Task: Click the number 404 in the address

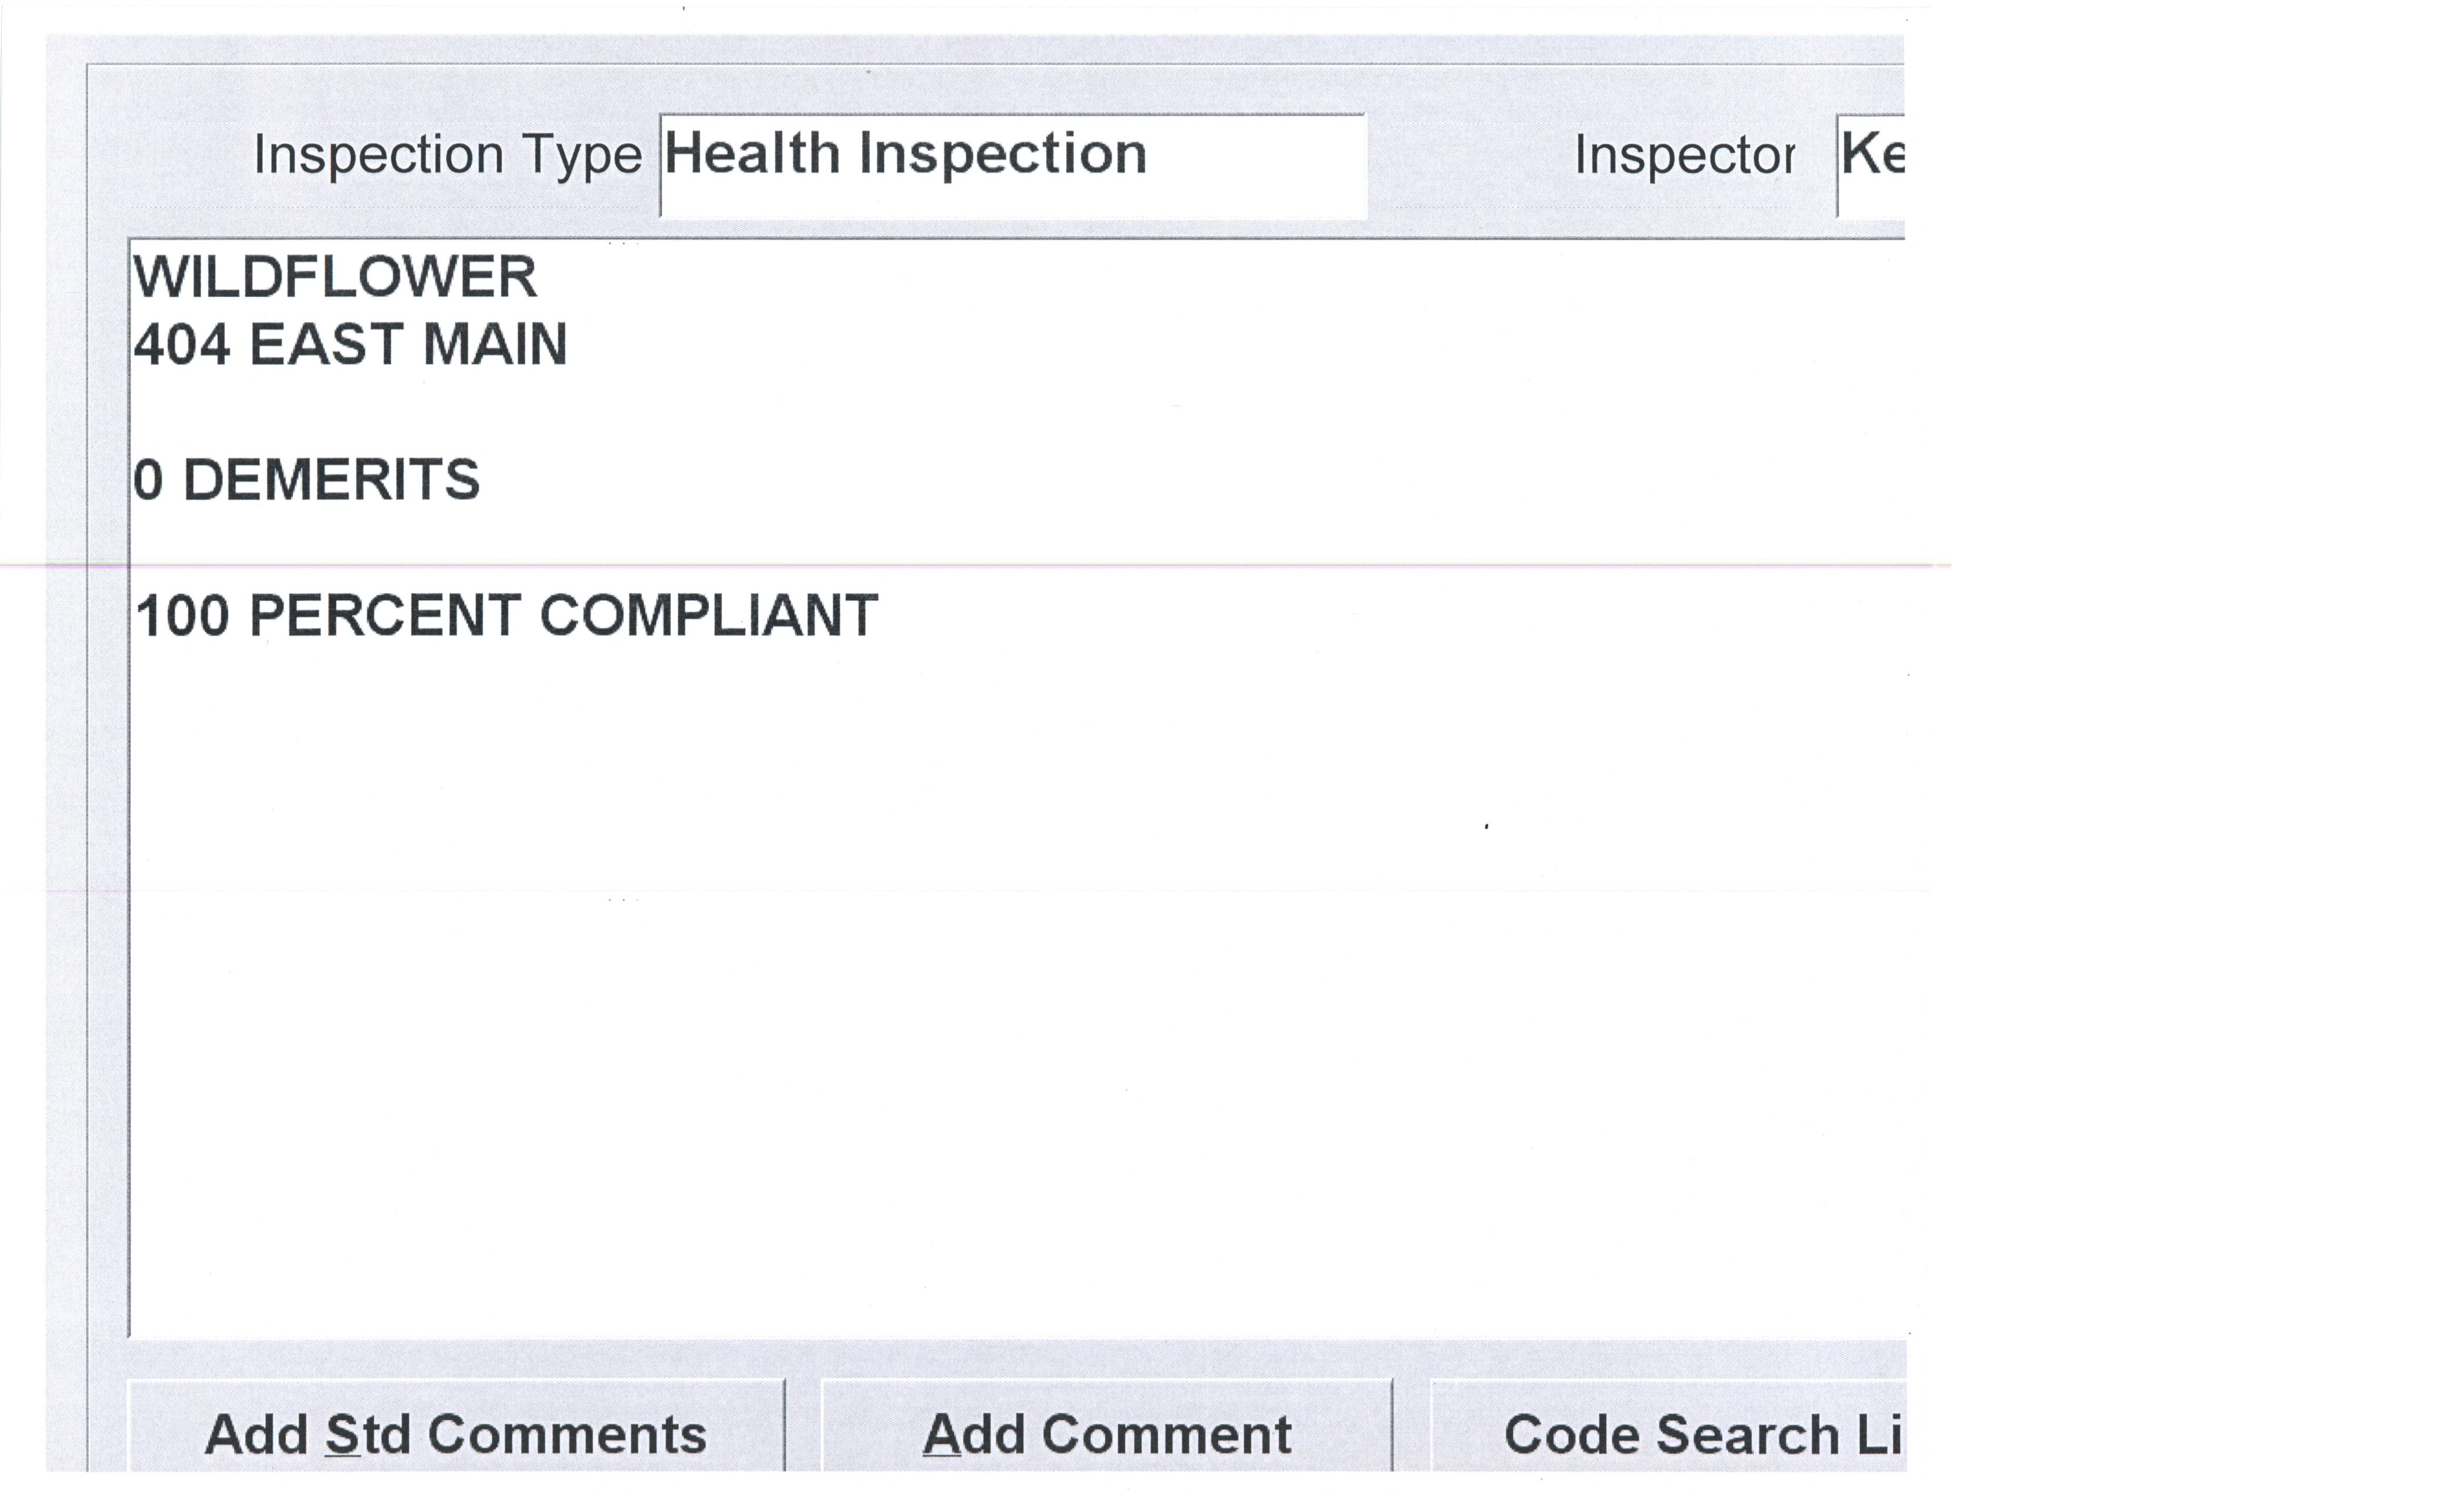Action: tap(182, 345)
